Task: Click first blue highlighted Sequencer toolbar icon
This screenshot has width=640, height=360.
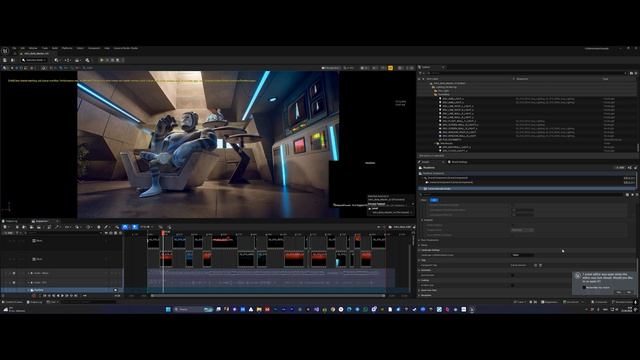Action: [125, 227]
